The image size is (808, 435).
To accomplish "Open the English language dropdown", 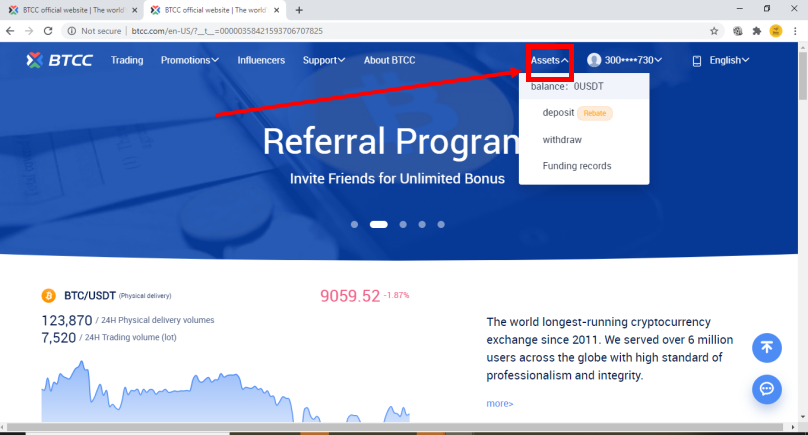I will 729,60.
